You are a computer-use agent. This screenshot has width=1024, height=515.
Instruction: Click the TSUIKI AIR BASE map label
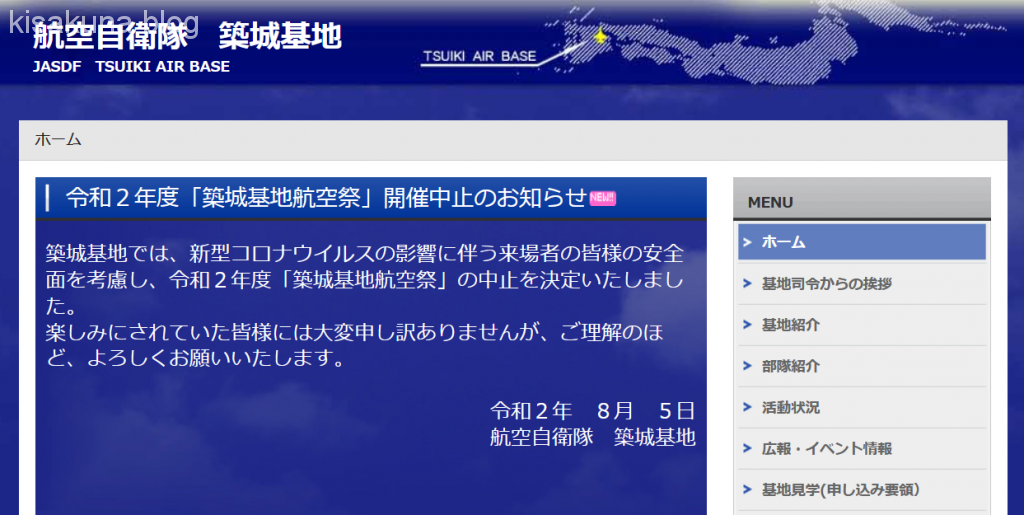tap(479, 57)
